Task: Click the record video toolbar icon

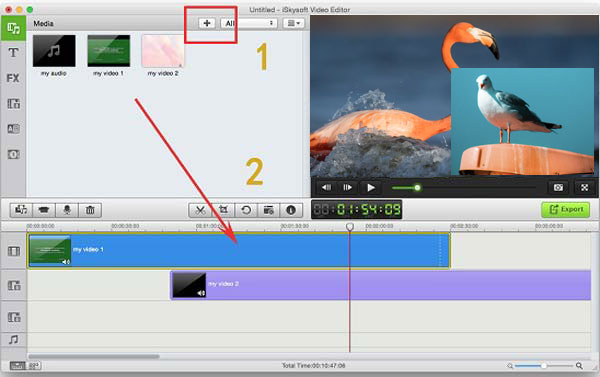Action: [44, 210]
